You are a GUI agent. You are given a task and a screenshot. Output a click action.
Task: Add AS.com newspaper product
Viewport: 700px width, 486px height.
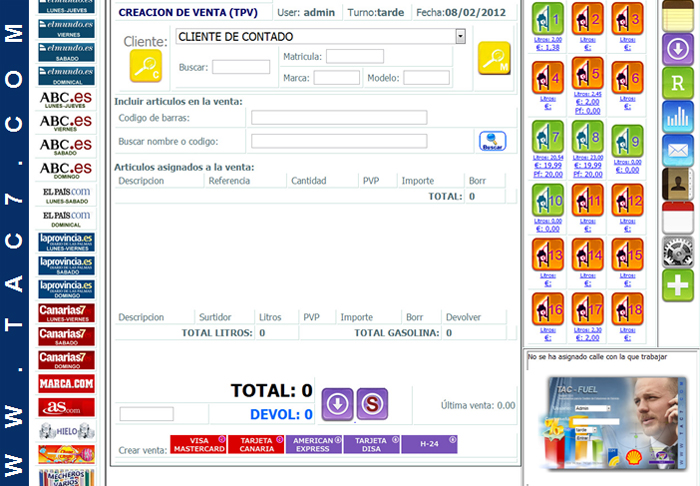(67, 407)
